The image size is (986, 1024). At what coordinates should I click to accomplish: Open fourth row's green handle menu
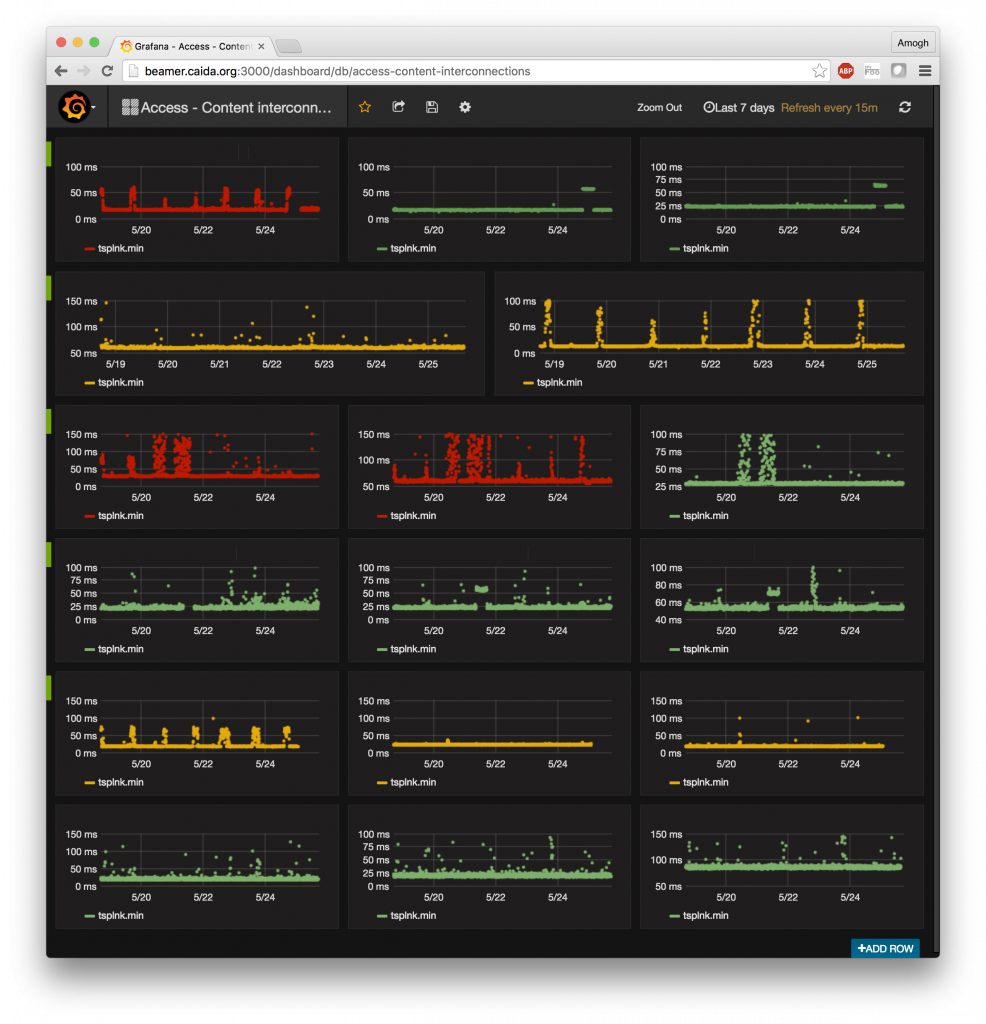(49, 554)
